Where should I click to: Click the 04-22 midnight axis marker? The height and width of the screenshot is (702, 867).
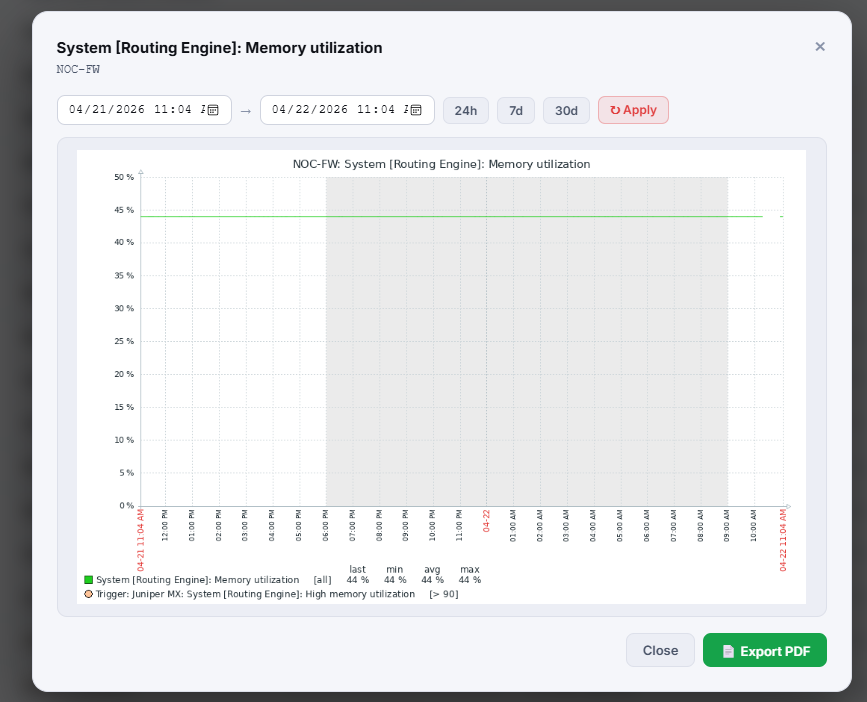pyautogui.click(x=487, y=521)
